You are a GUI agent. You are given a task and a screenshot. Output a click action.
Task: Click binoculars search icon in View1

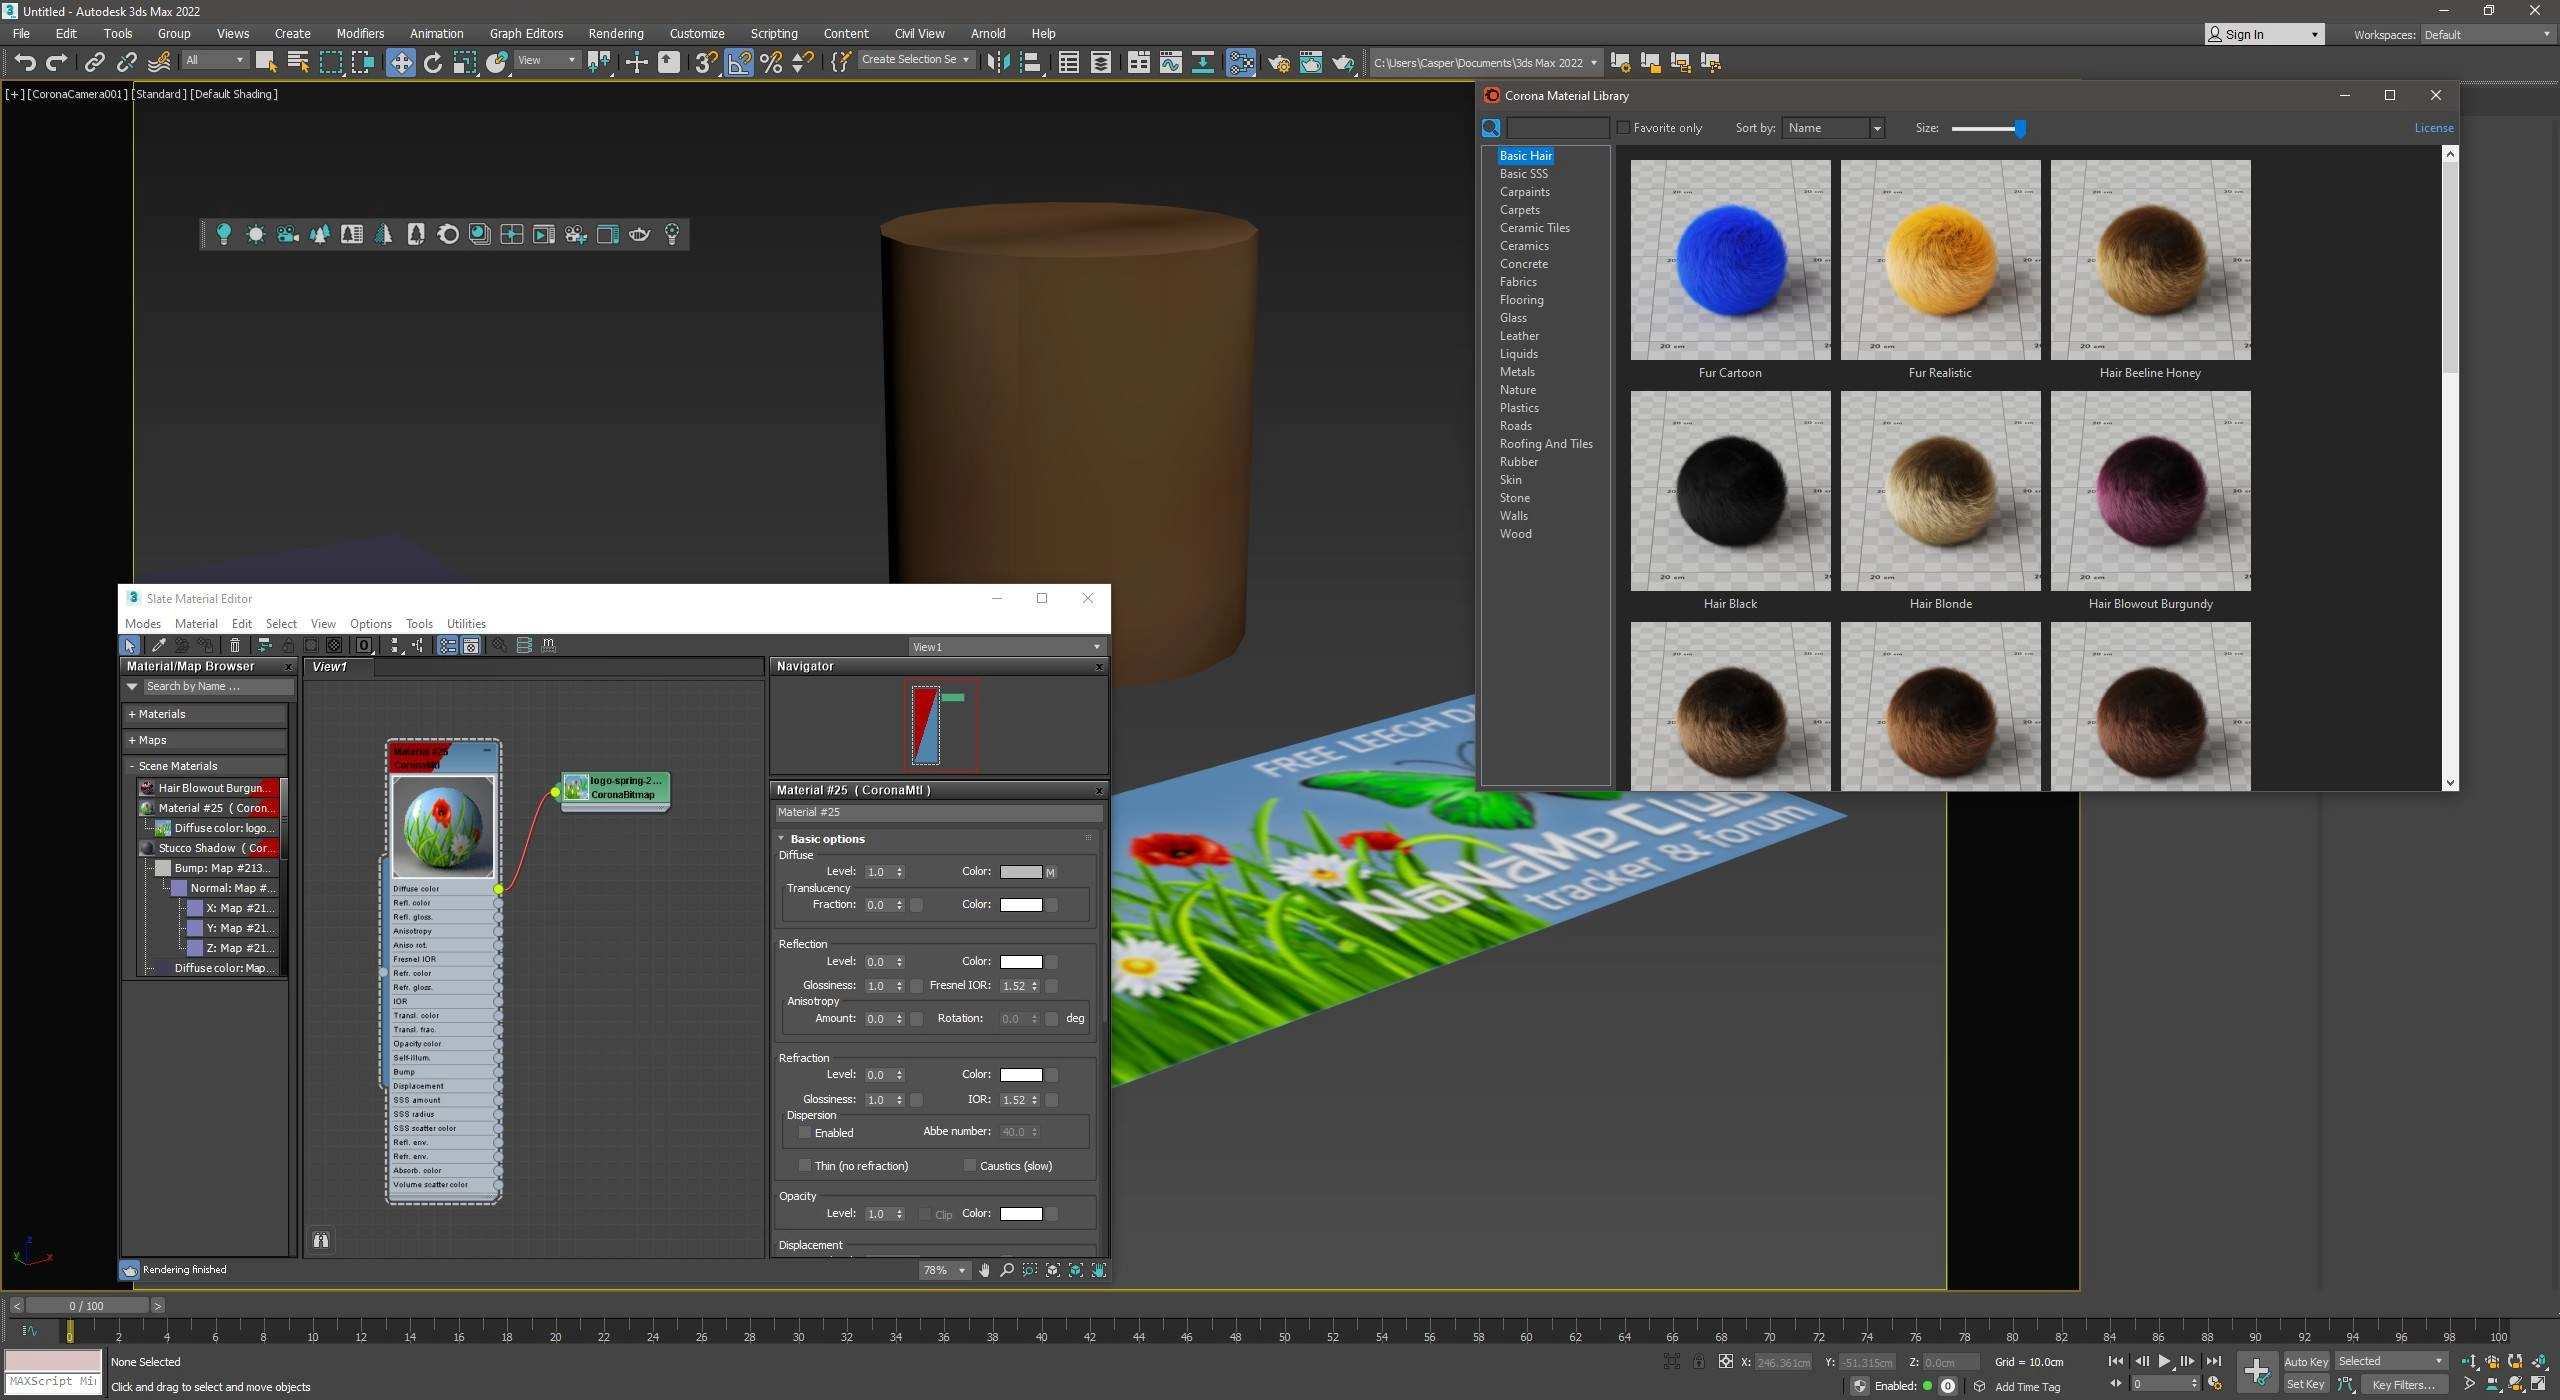pyautogui.click(x=321, y=1240)
